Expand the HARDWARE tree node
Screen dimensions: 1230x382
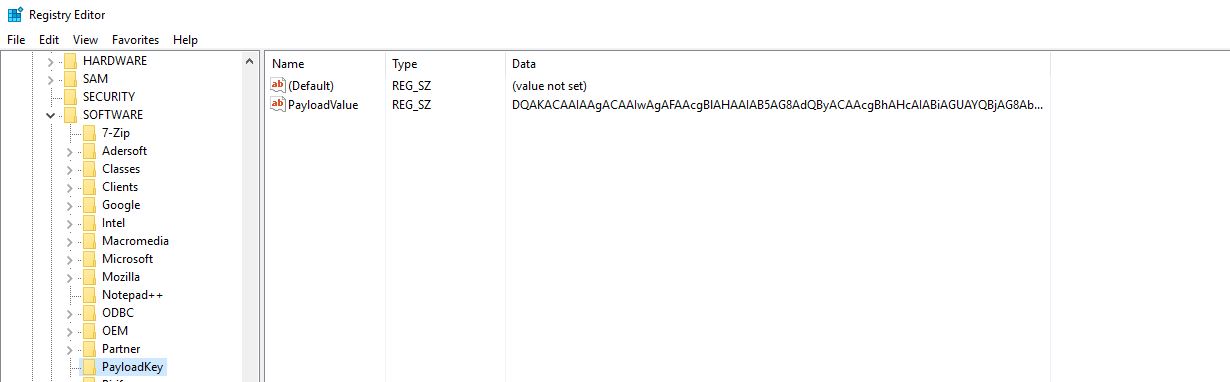pos(50,61)
